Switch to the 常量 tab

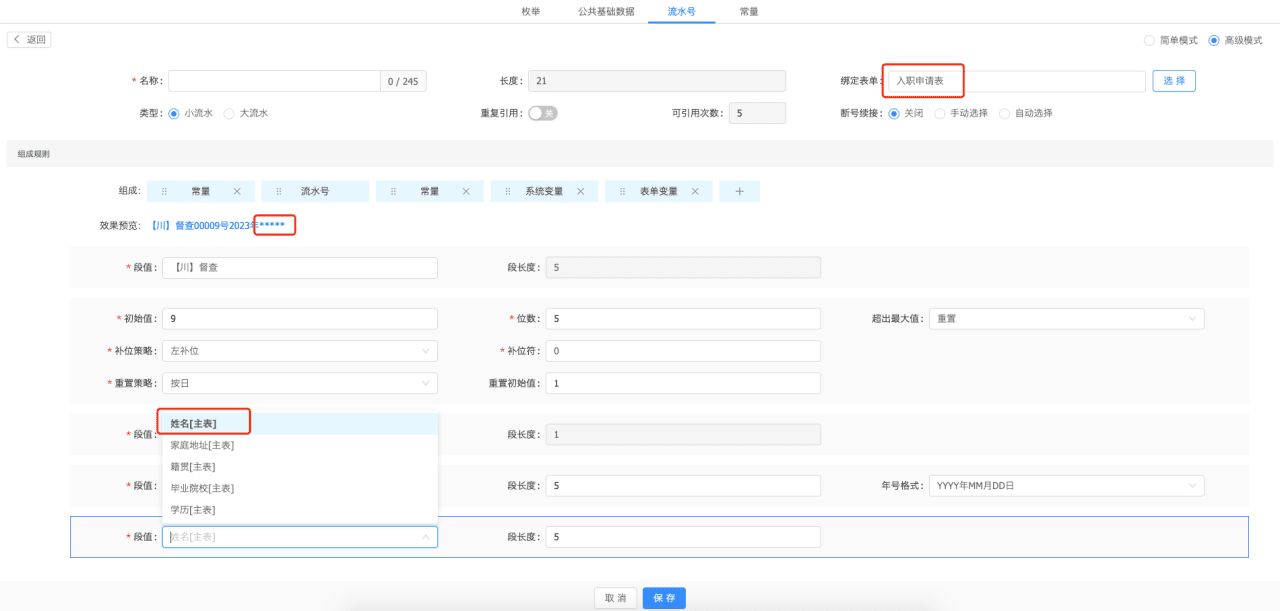point(748,11)
